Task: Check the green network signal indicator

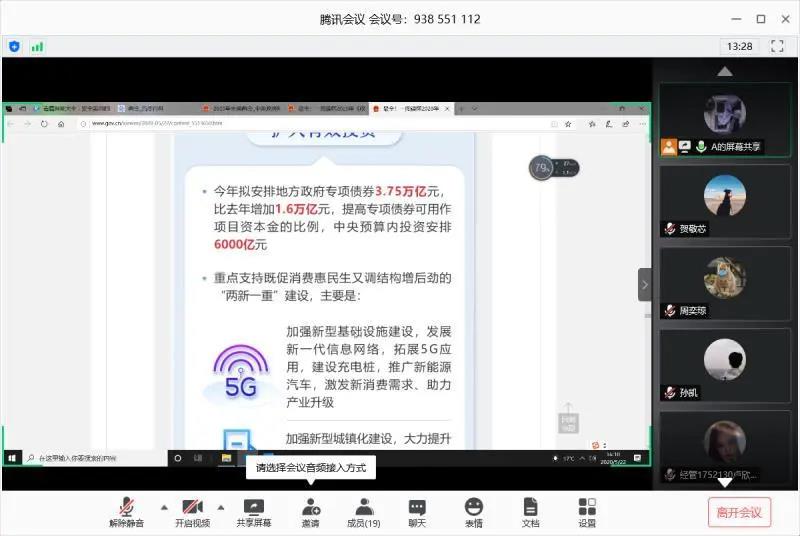Action: [38, 46]
